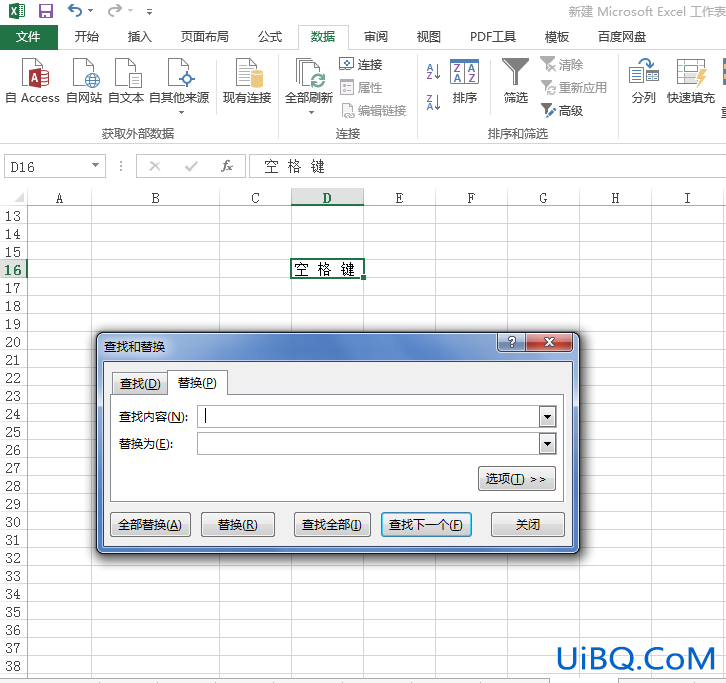Click Close (关闭) button in dialog
This screenshot has width=726, height=683.
pyautogui.click(x=528, y=525)
